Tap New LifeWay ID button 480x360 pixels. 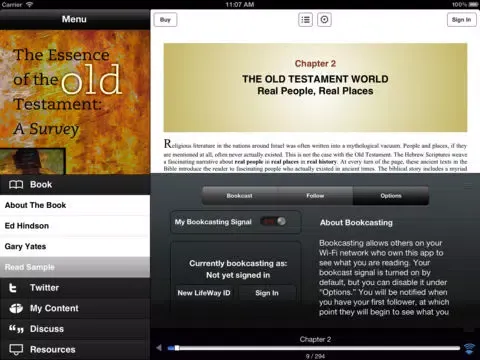[x=204, y=293]
